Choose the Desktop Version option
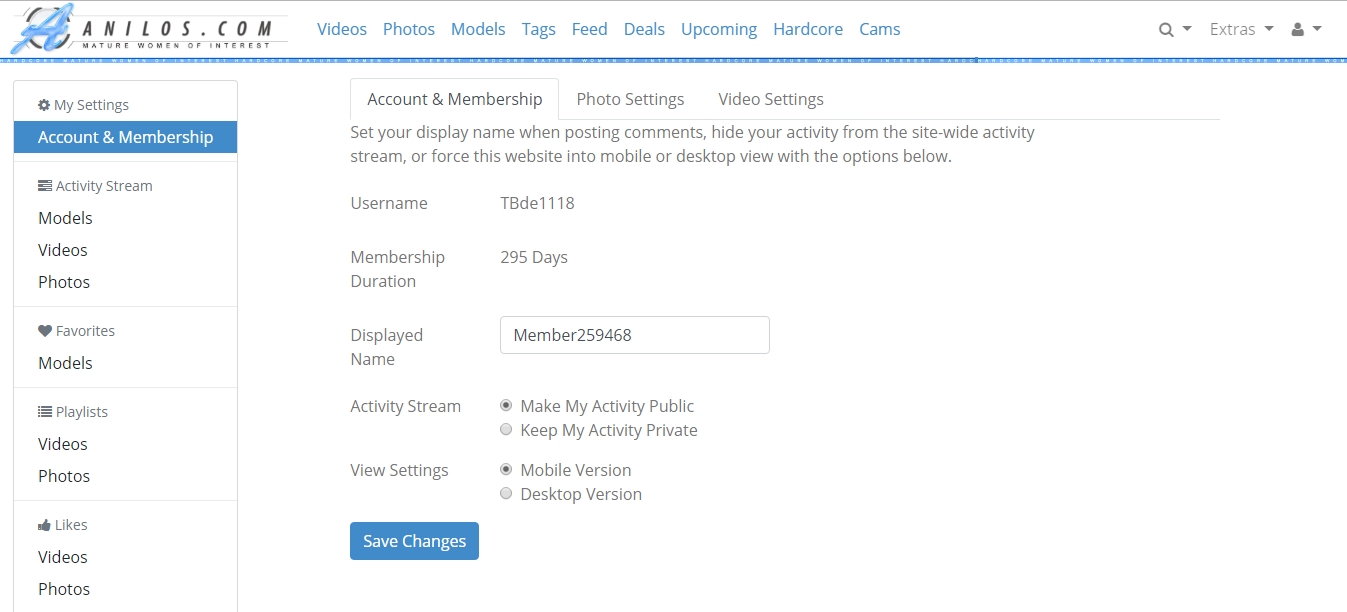Image resolution: width=1347 pixels, height=612 pixels. 506,494
